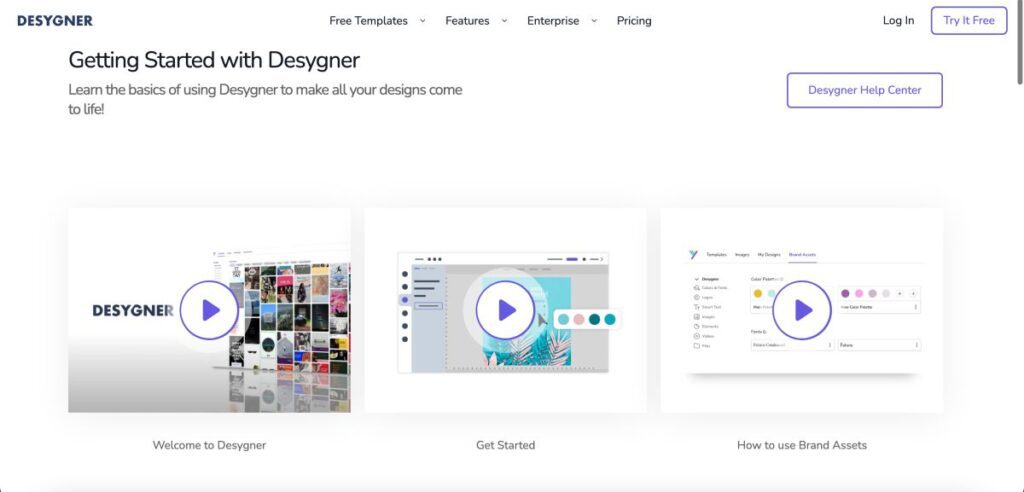Image resolution: width=1024 pixels, height=492 pixels.
Task: Click the Welcome to Desygner caption
Action: pos(209,445)
